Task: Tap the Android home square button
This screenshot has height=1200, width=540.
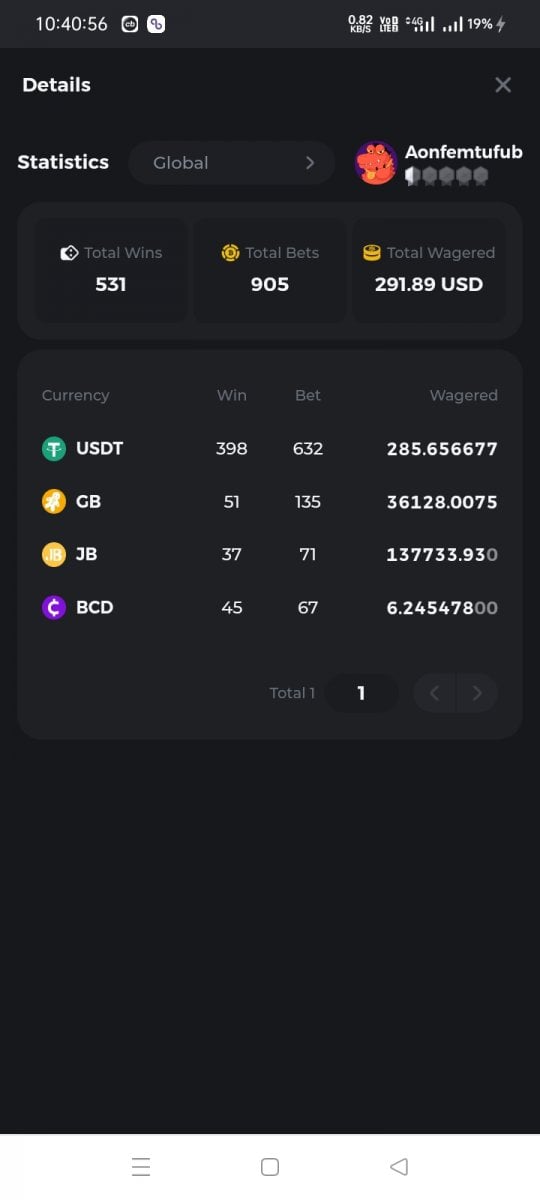Action: coord(269,1167)
